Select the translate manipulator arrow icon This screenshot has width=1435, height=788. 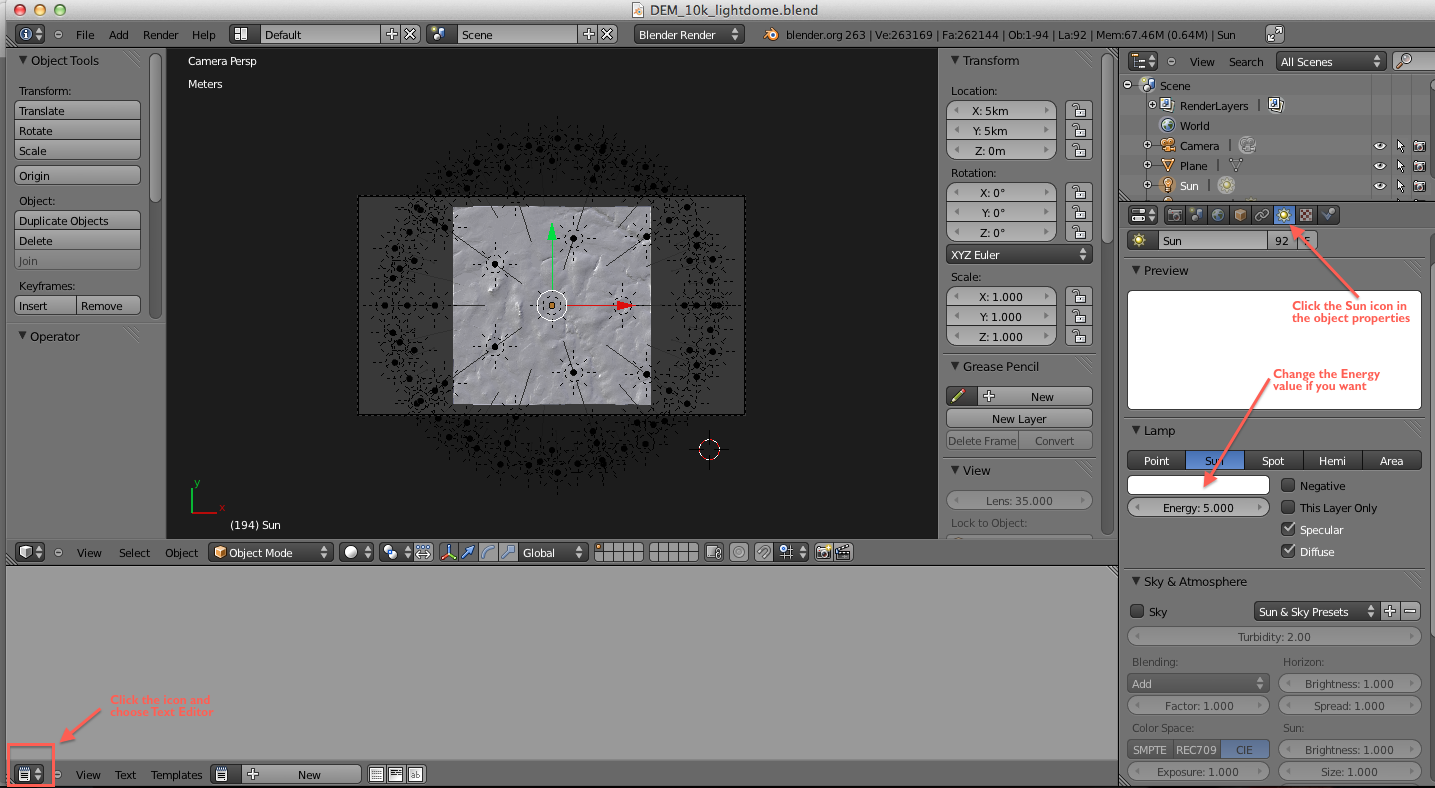tap(468, 552)
